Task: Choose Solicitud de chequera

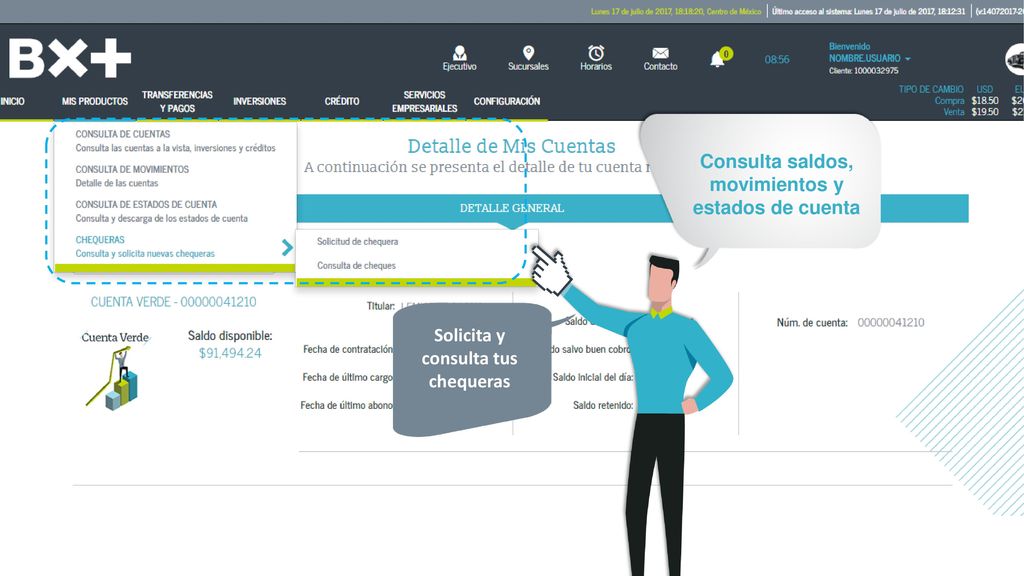Action: pyautogui.click(x=357, y=242)
